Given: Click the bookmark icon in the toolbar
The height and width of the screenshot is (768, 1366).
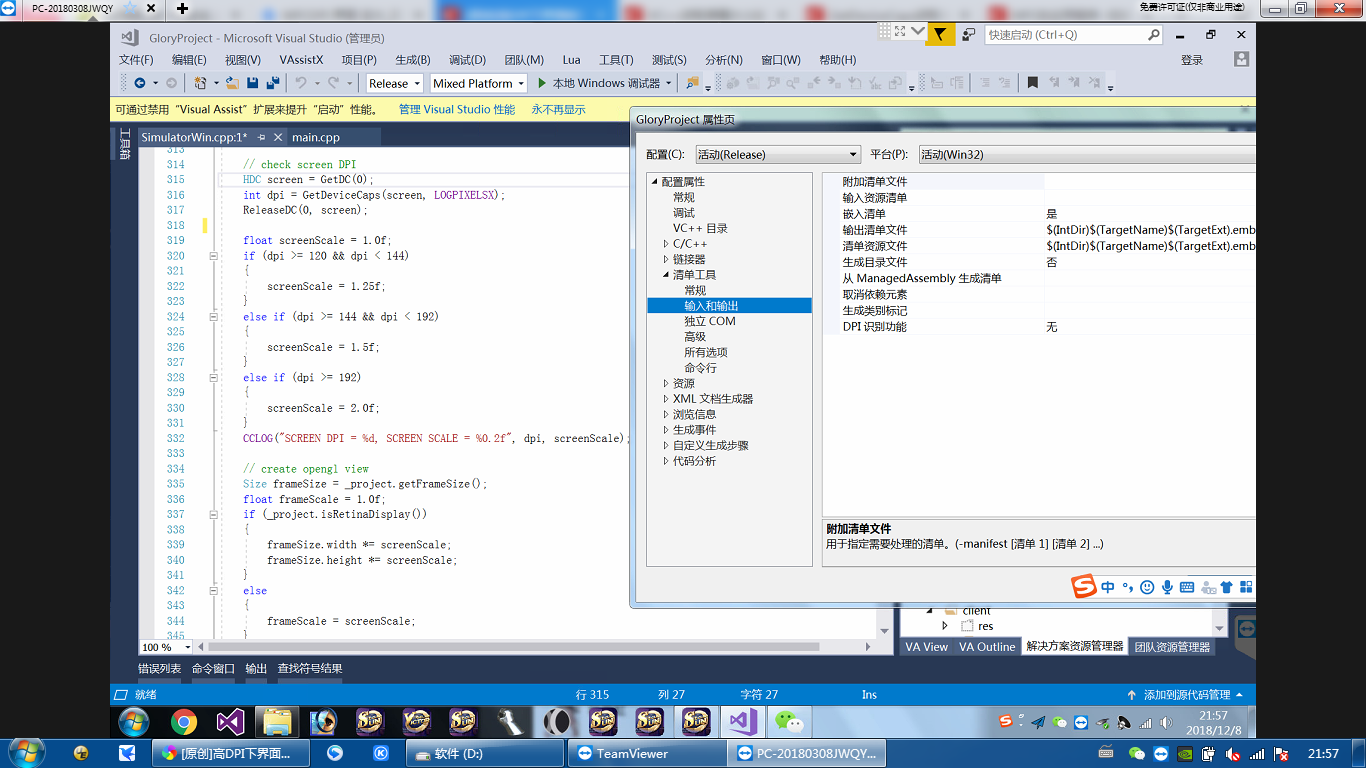Looking at the screenshot, I should (x=1033, y=83).
